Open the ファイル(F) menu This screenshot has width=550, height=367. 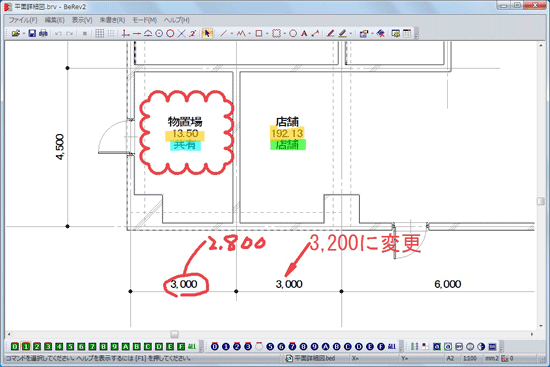(x=23, y=20)
